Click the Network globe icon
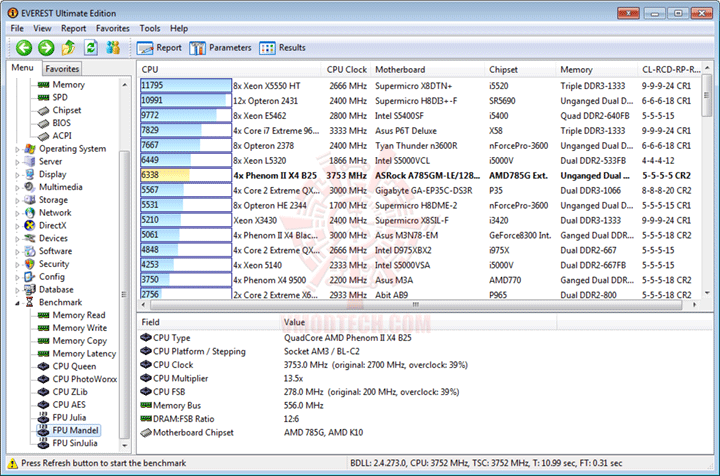 point(30,213)
